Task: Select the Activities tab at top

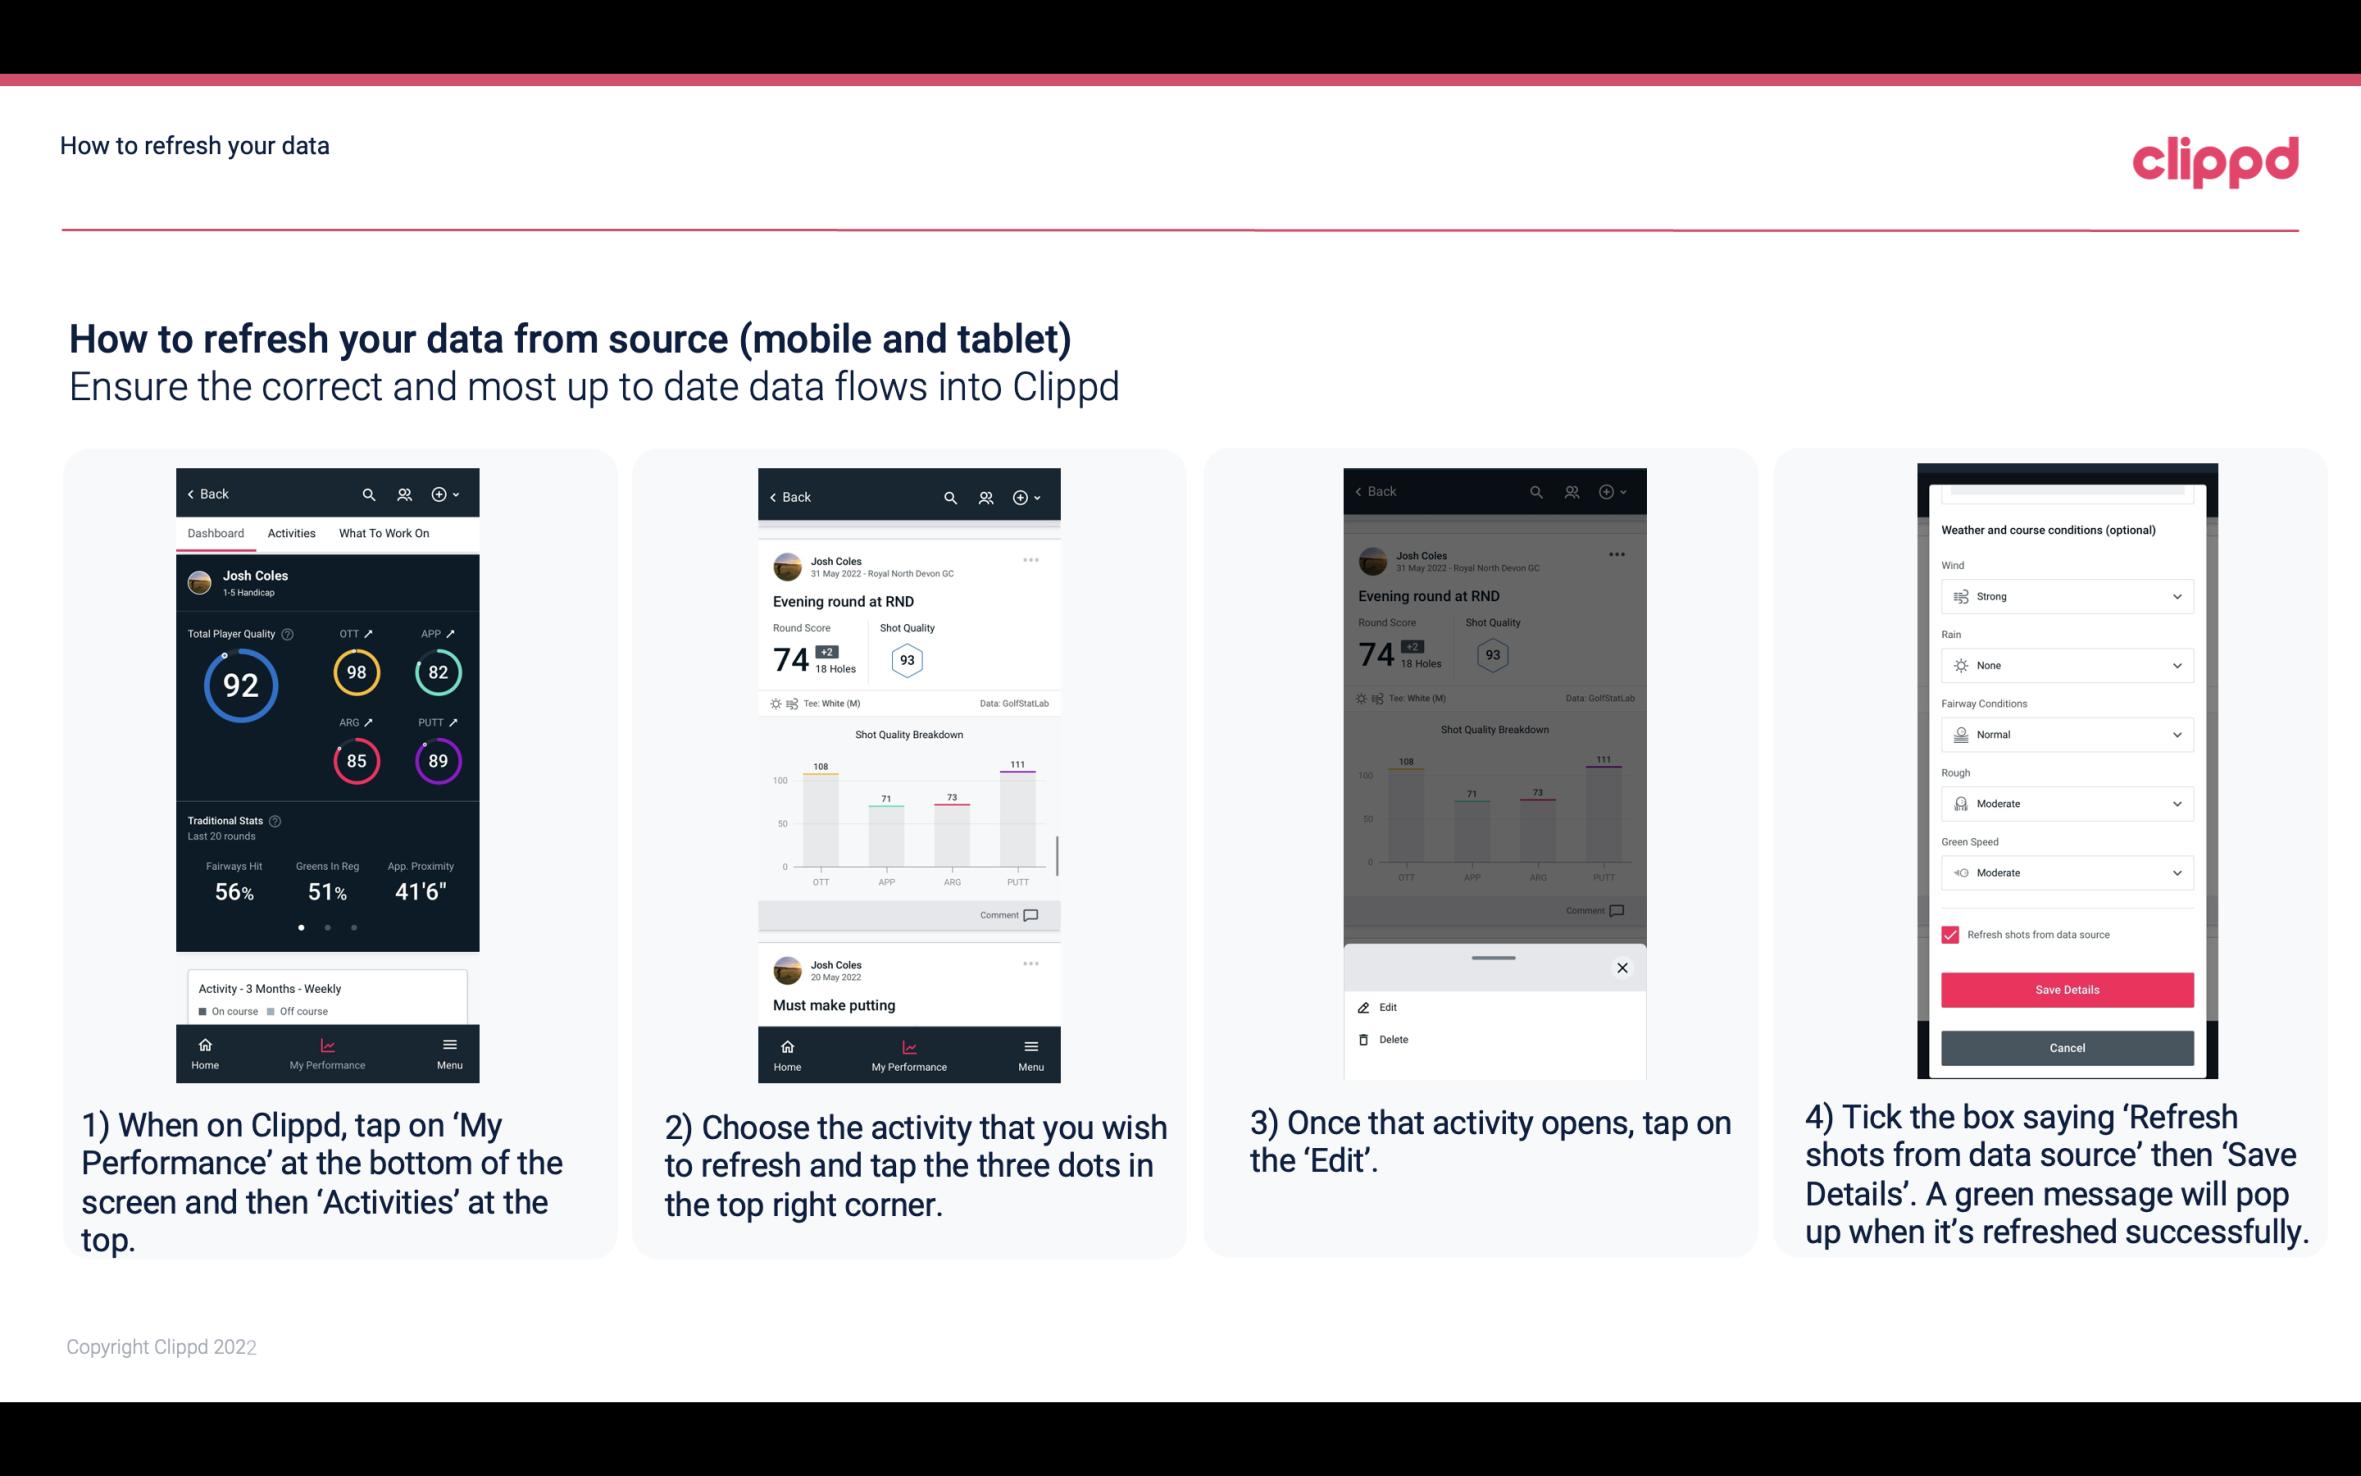Action: [x=291, y=532]
